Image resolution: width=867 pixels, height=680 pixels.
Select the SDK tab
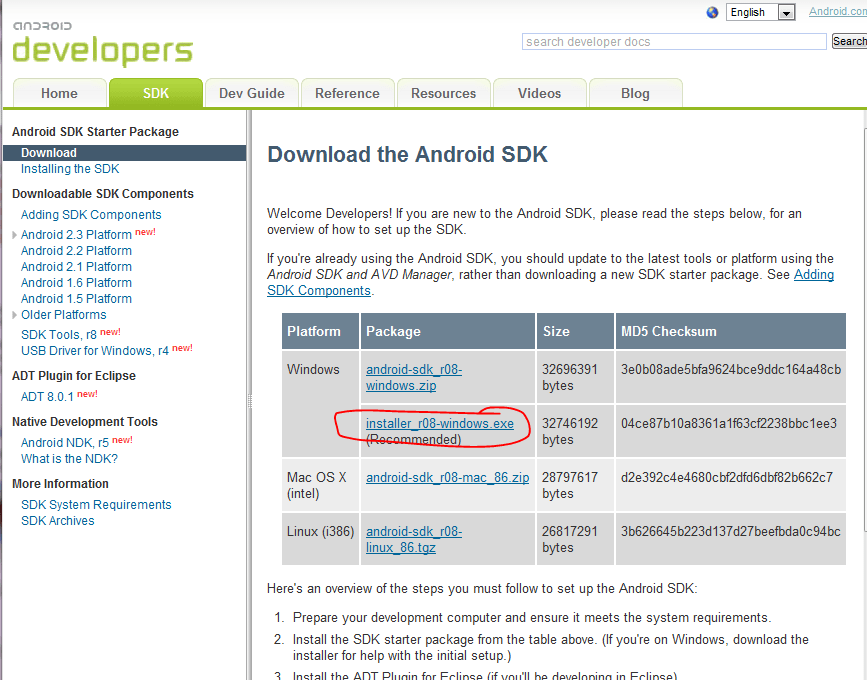pyautogui.click(x=156, y=93)
